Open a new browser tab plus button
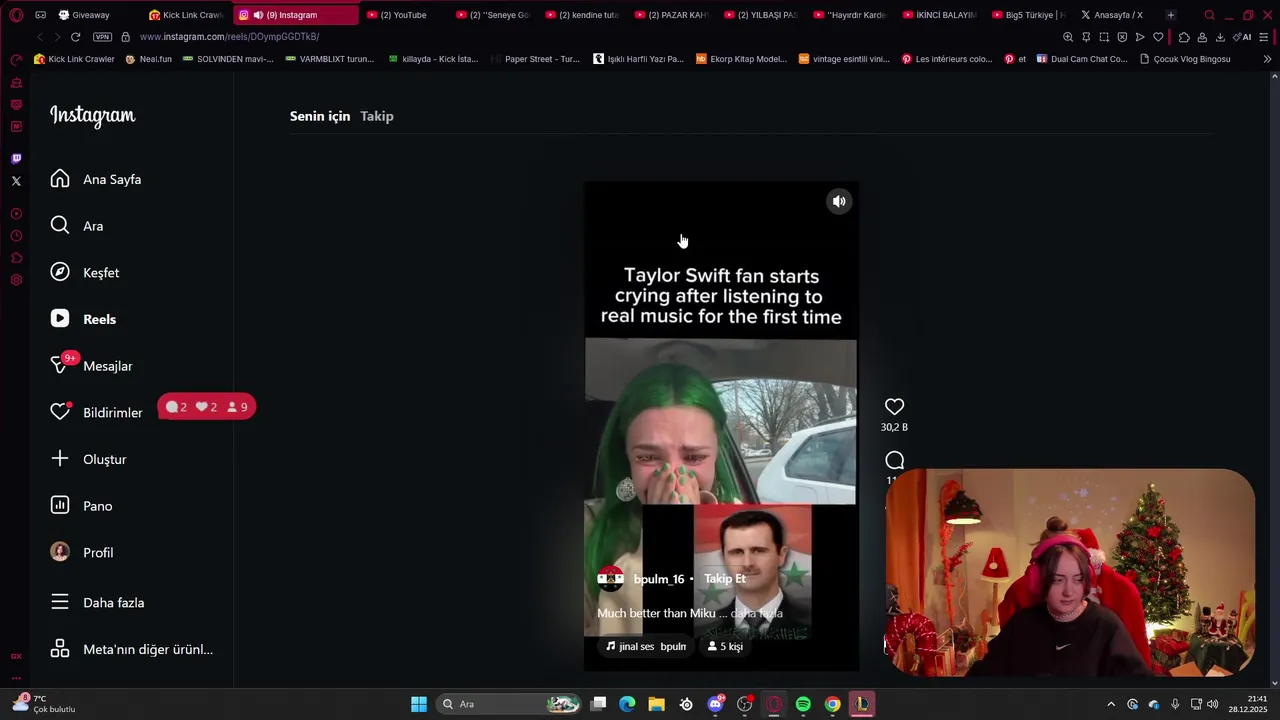The height and width of the screenshot is (720, 1280). (1171, 15)
